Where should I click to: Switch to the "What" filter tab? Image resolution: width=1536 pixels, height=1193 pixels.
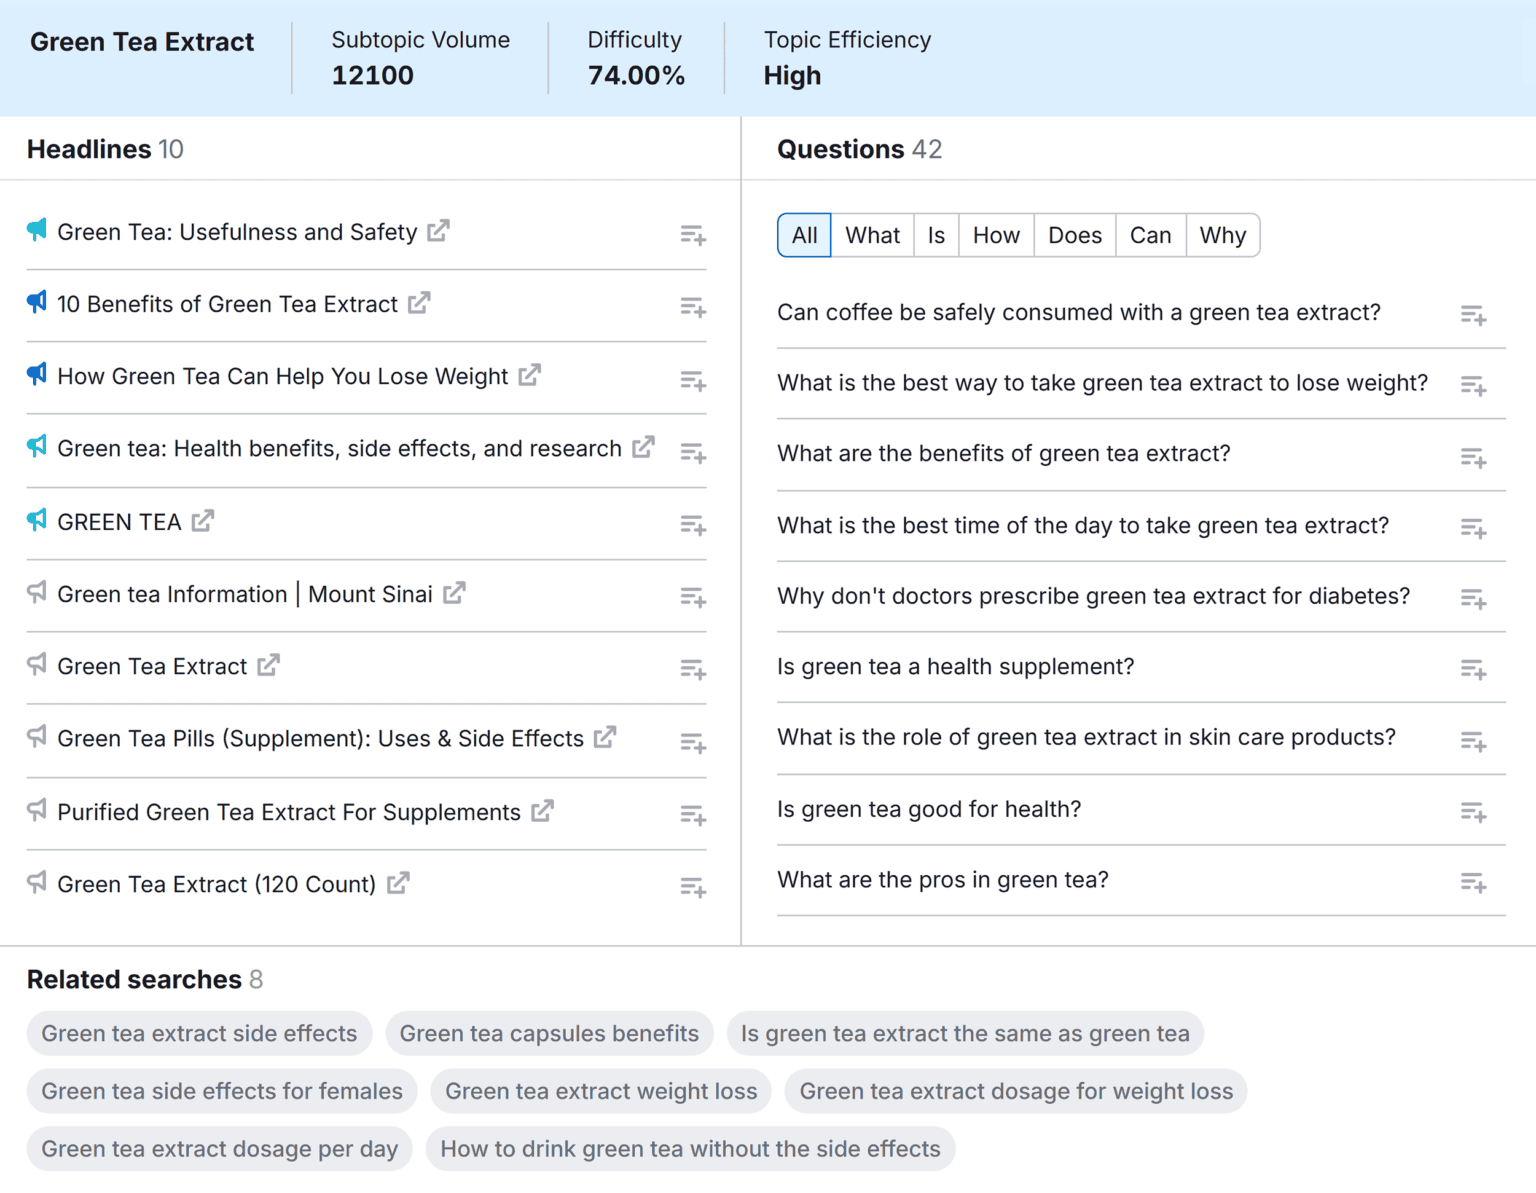tap(872, 235)
